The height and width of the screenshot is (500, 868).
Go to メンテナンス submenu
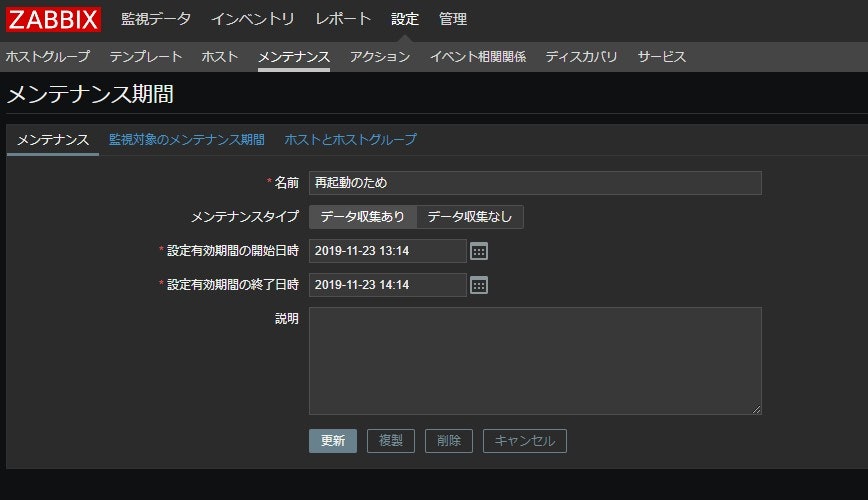coord(294,56)
